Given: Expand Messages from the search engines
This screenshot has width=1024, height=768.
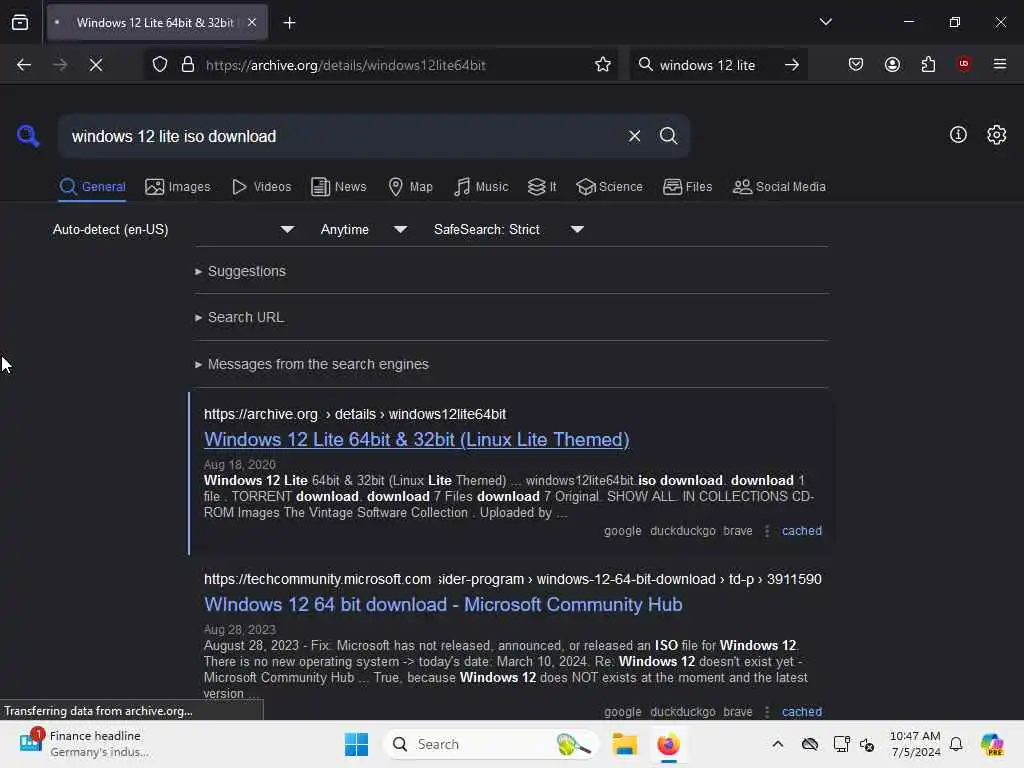Looking at the screenshot, I should [312, 364].
